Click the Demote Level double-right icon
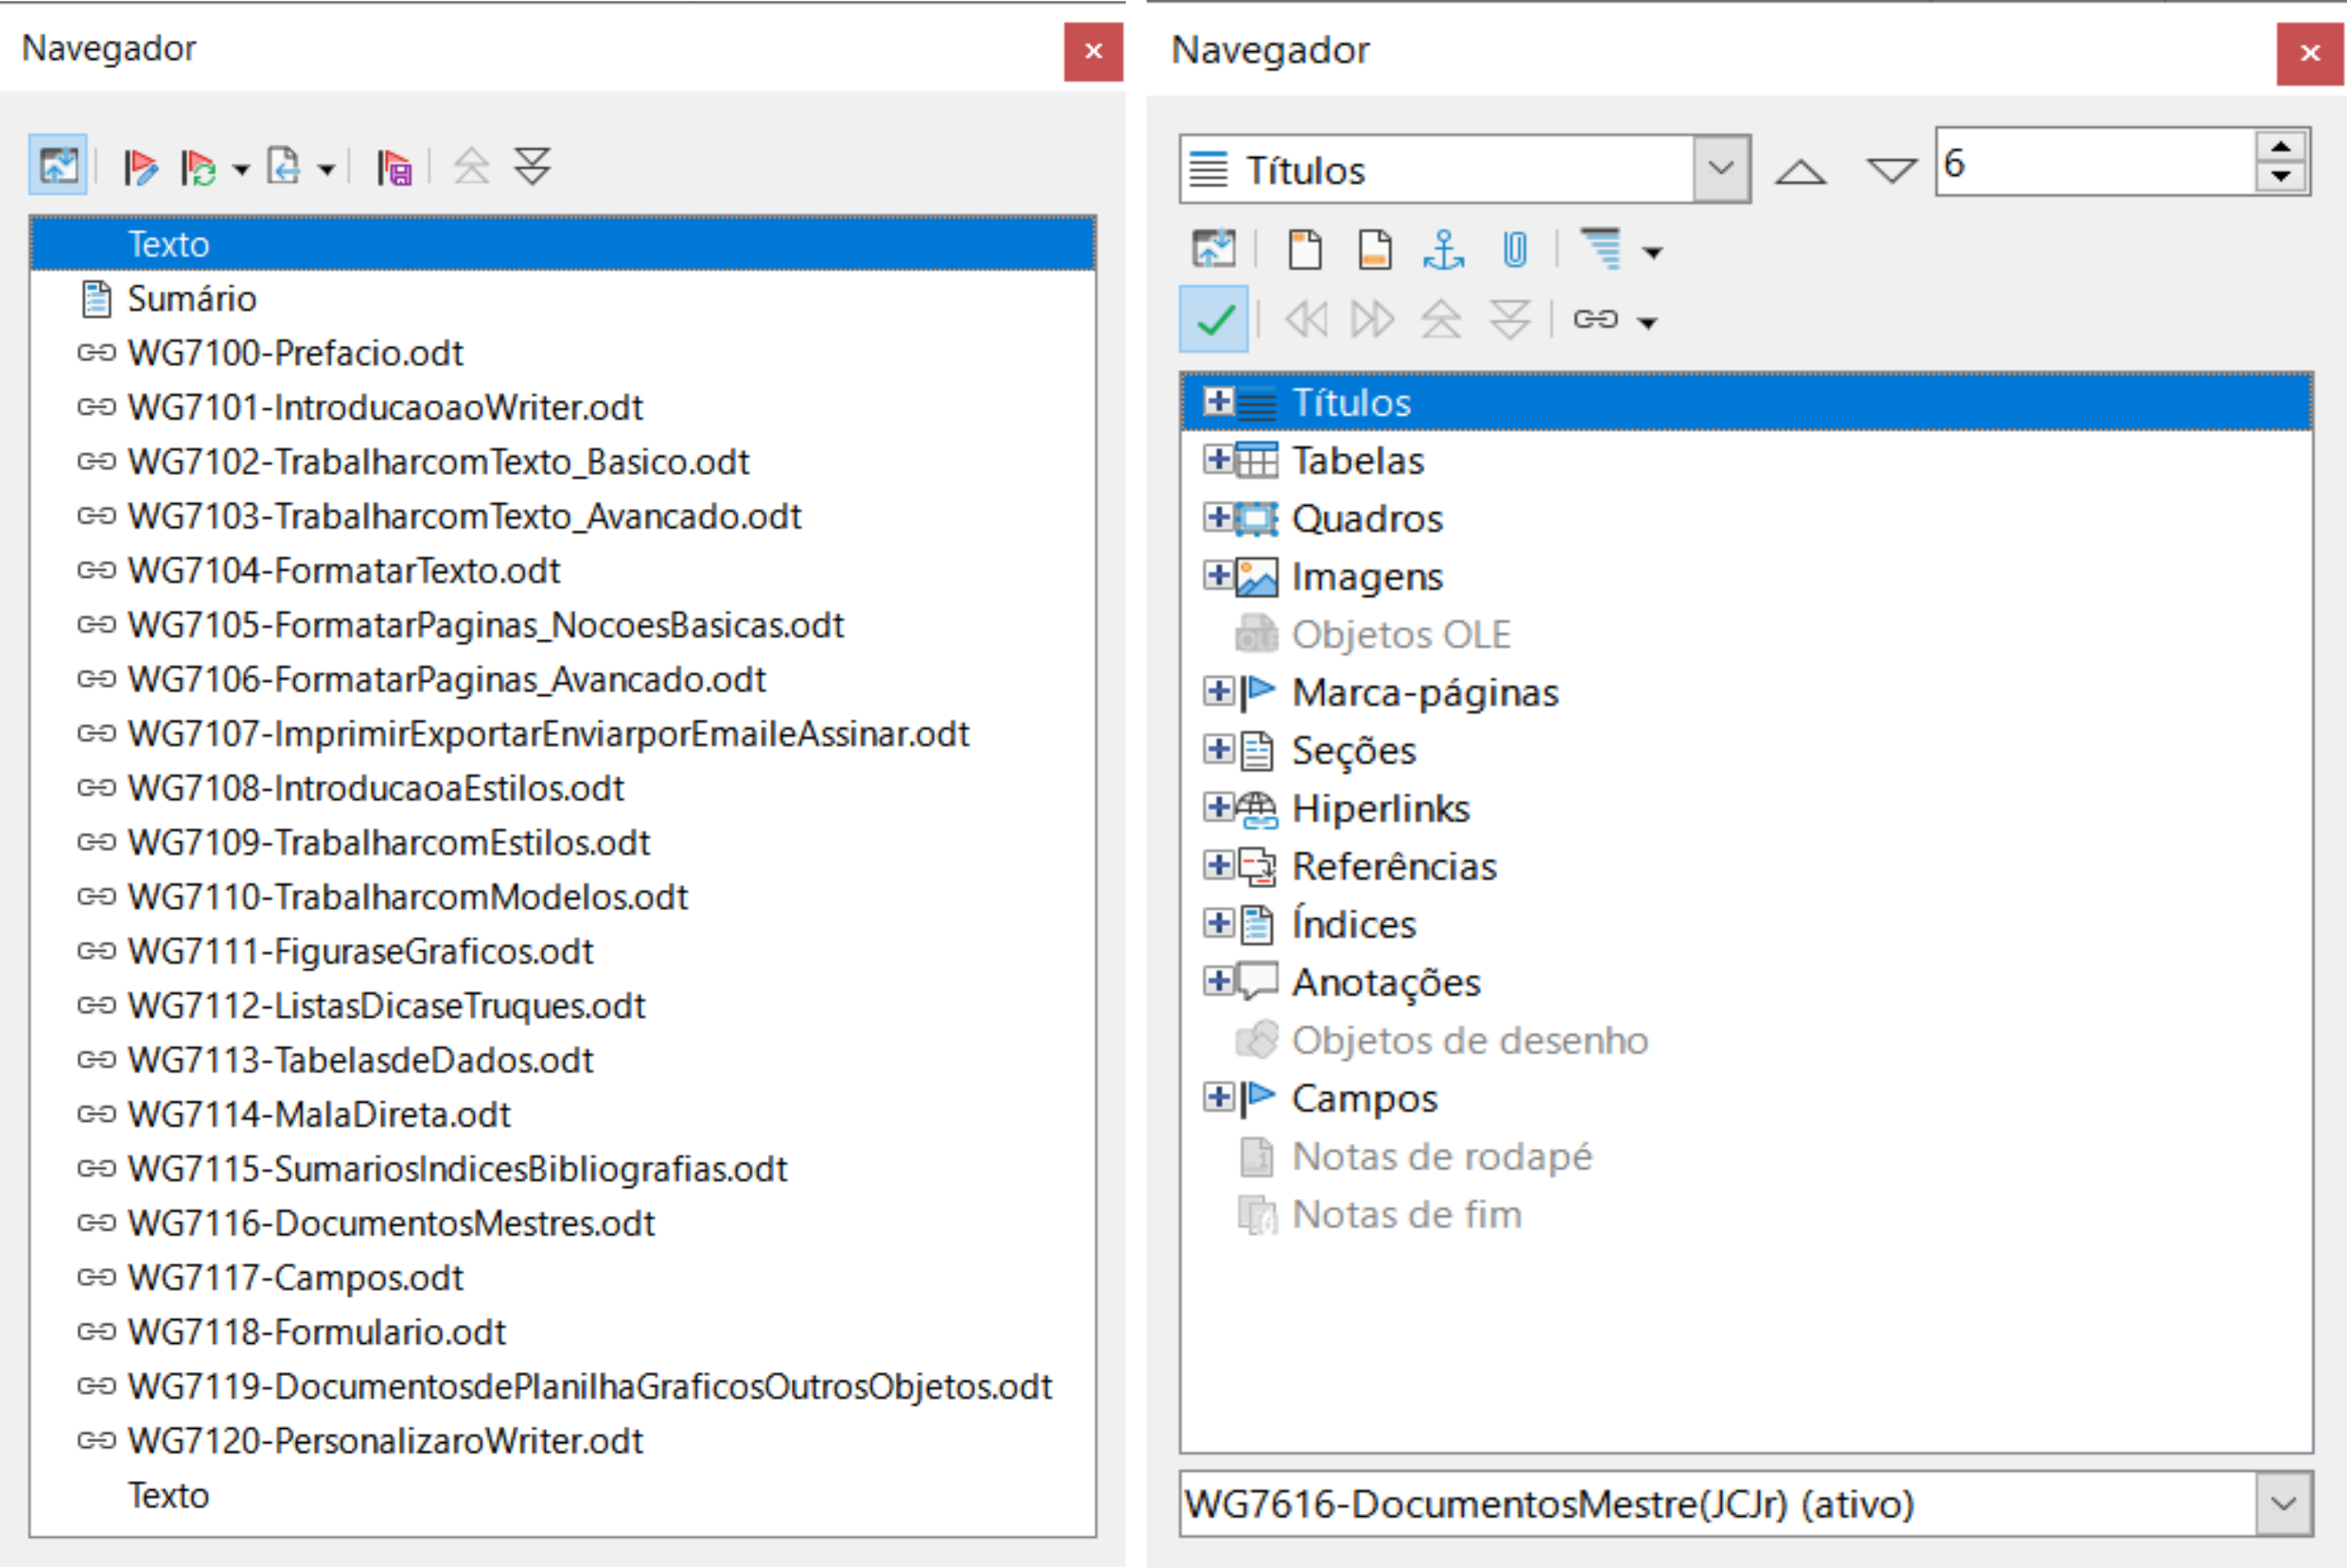This screenshot has height=1568, width=2347. (x=1373, y=320)
